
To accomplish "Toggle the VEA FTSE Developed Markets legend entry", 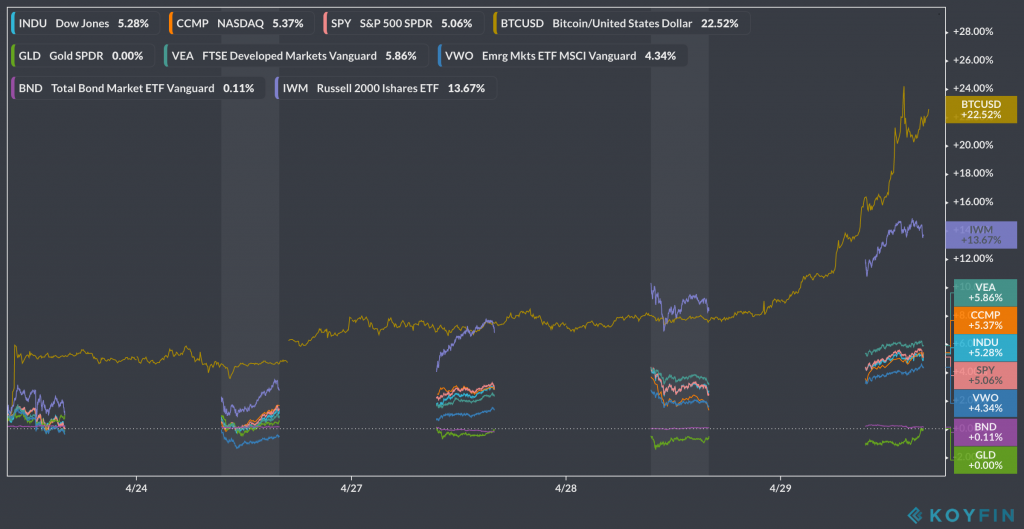I will point(294,56).
